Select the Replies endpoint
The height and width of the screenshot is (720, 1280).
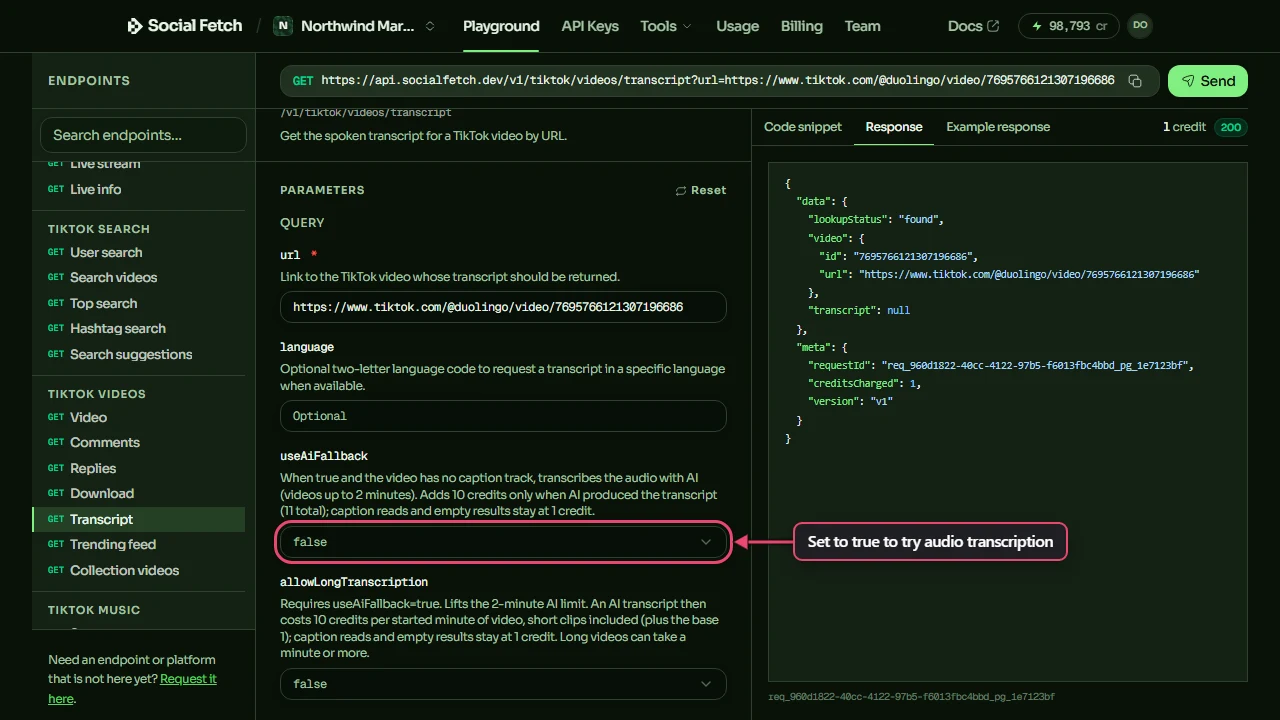pyautogui.click(x=138, y=468)
